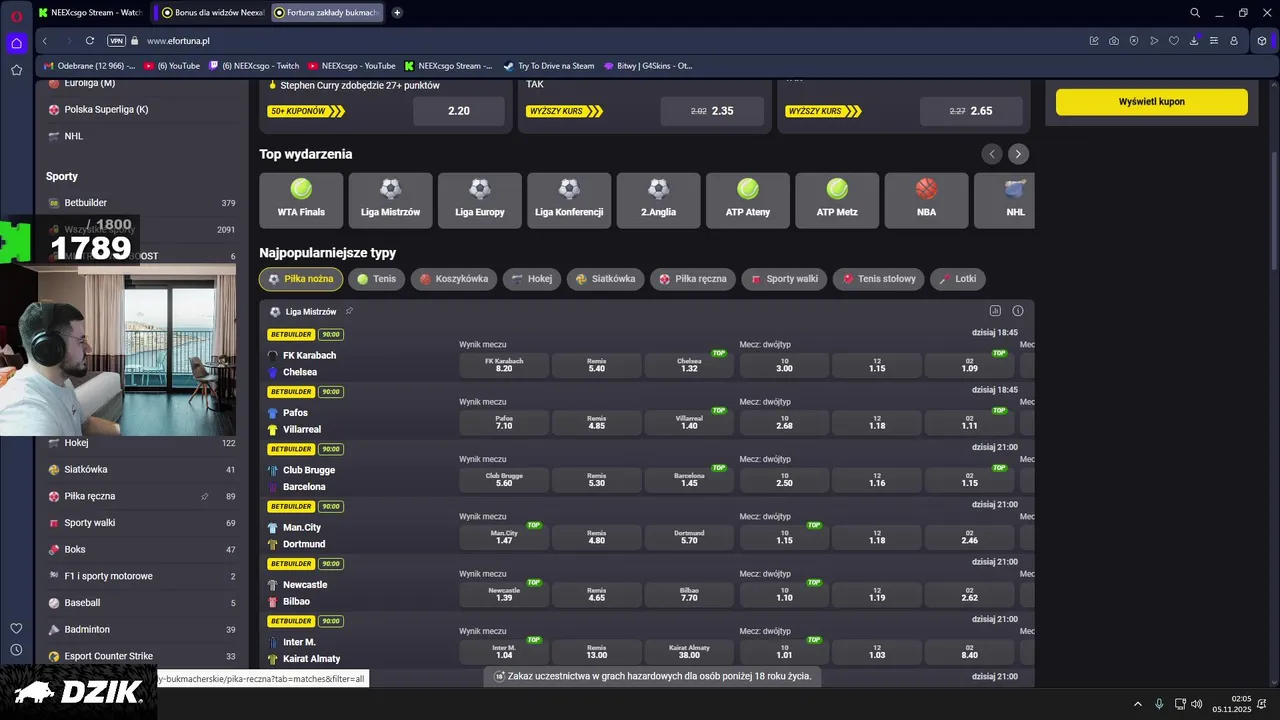The height and width of the screenshot is (720, 1280).
Task: Open the Try To Drive na Steam bookmark
Action: coord(548,66)
